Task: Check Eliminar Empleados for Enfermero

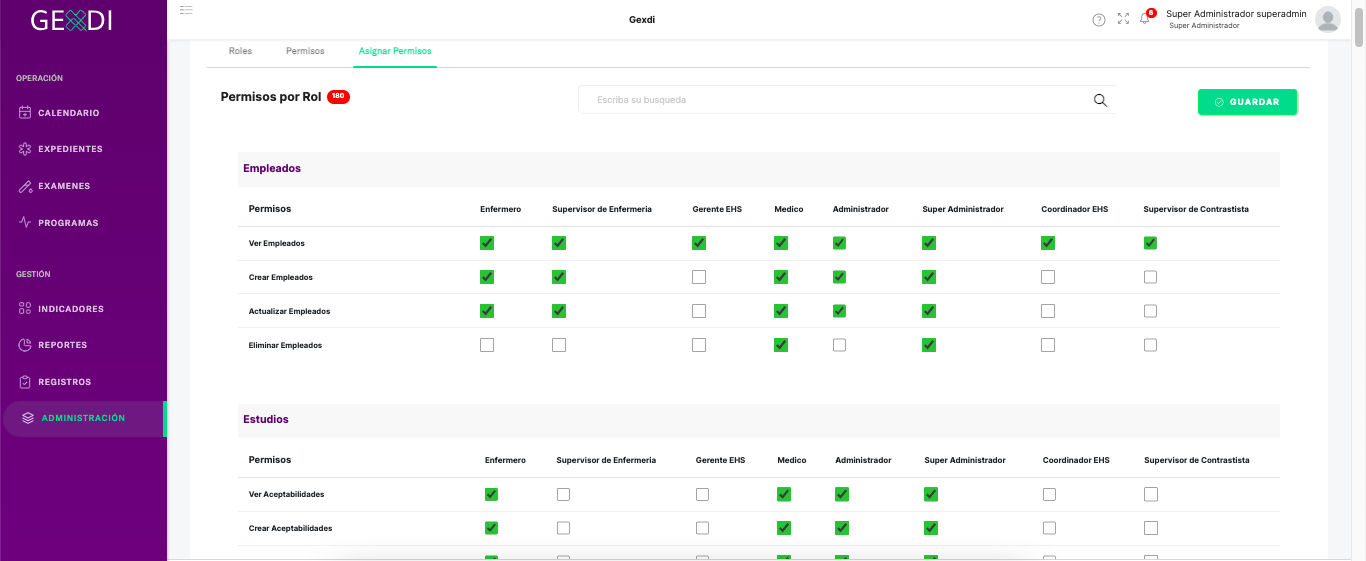Action: (487, 345)
